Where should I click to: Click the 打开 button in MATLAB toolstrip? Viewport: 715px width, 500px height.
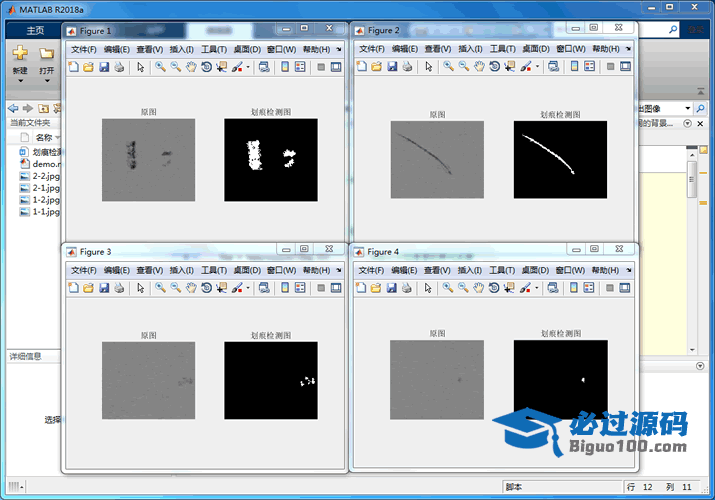[46, 60]
